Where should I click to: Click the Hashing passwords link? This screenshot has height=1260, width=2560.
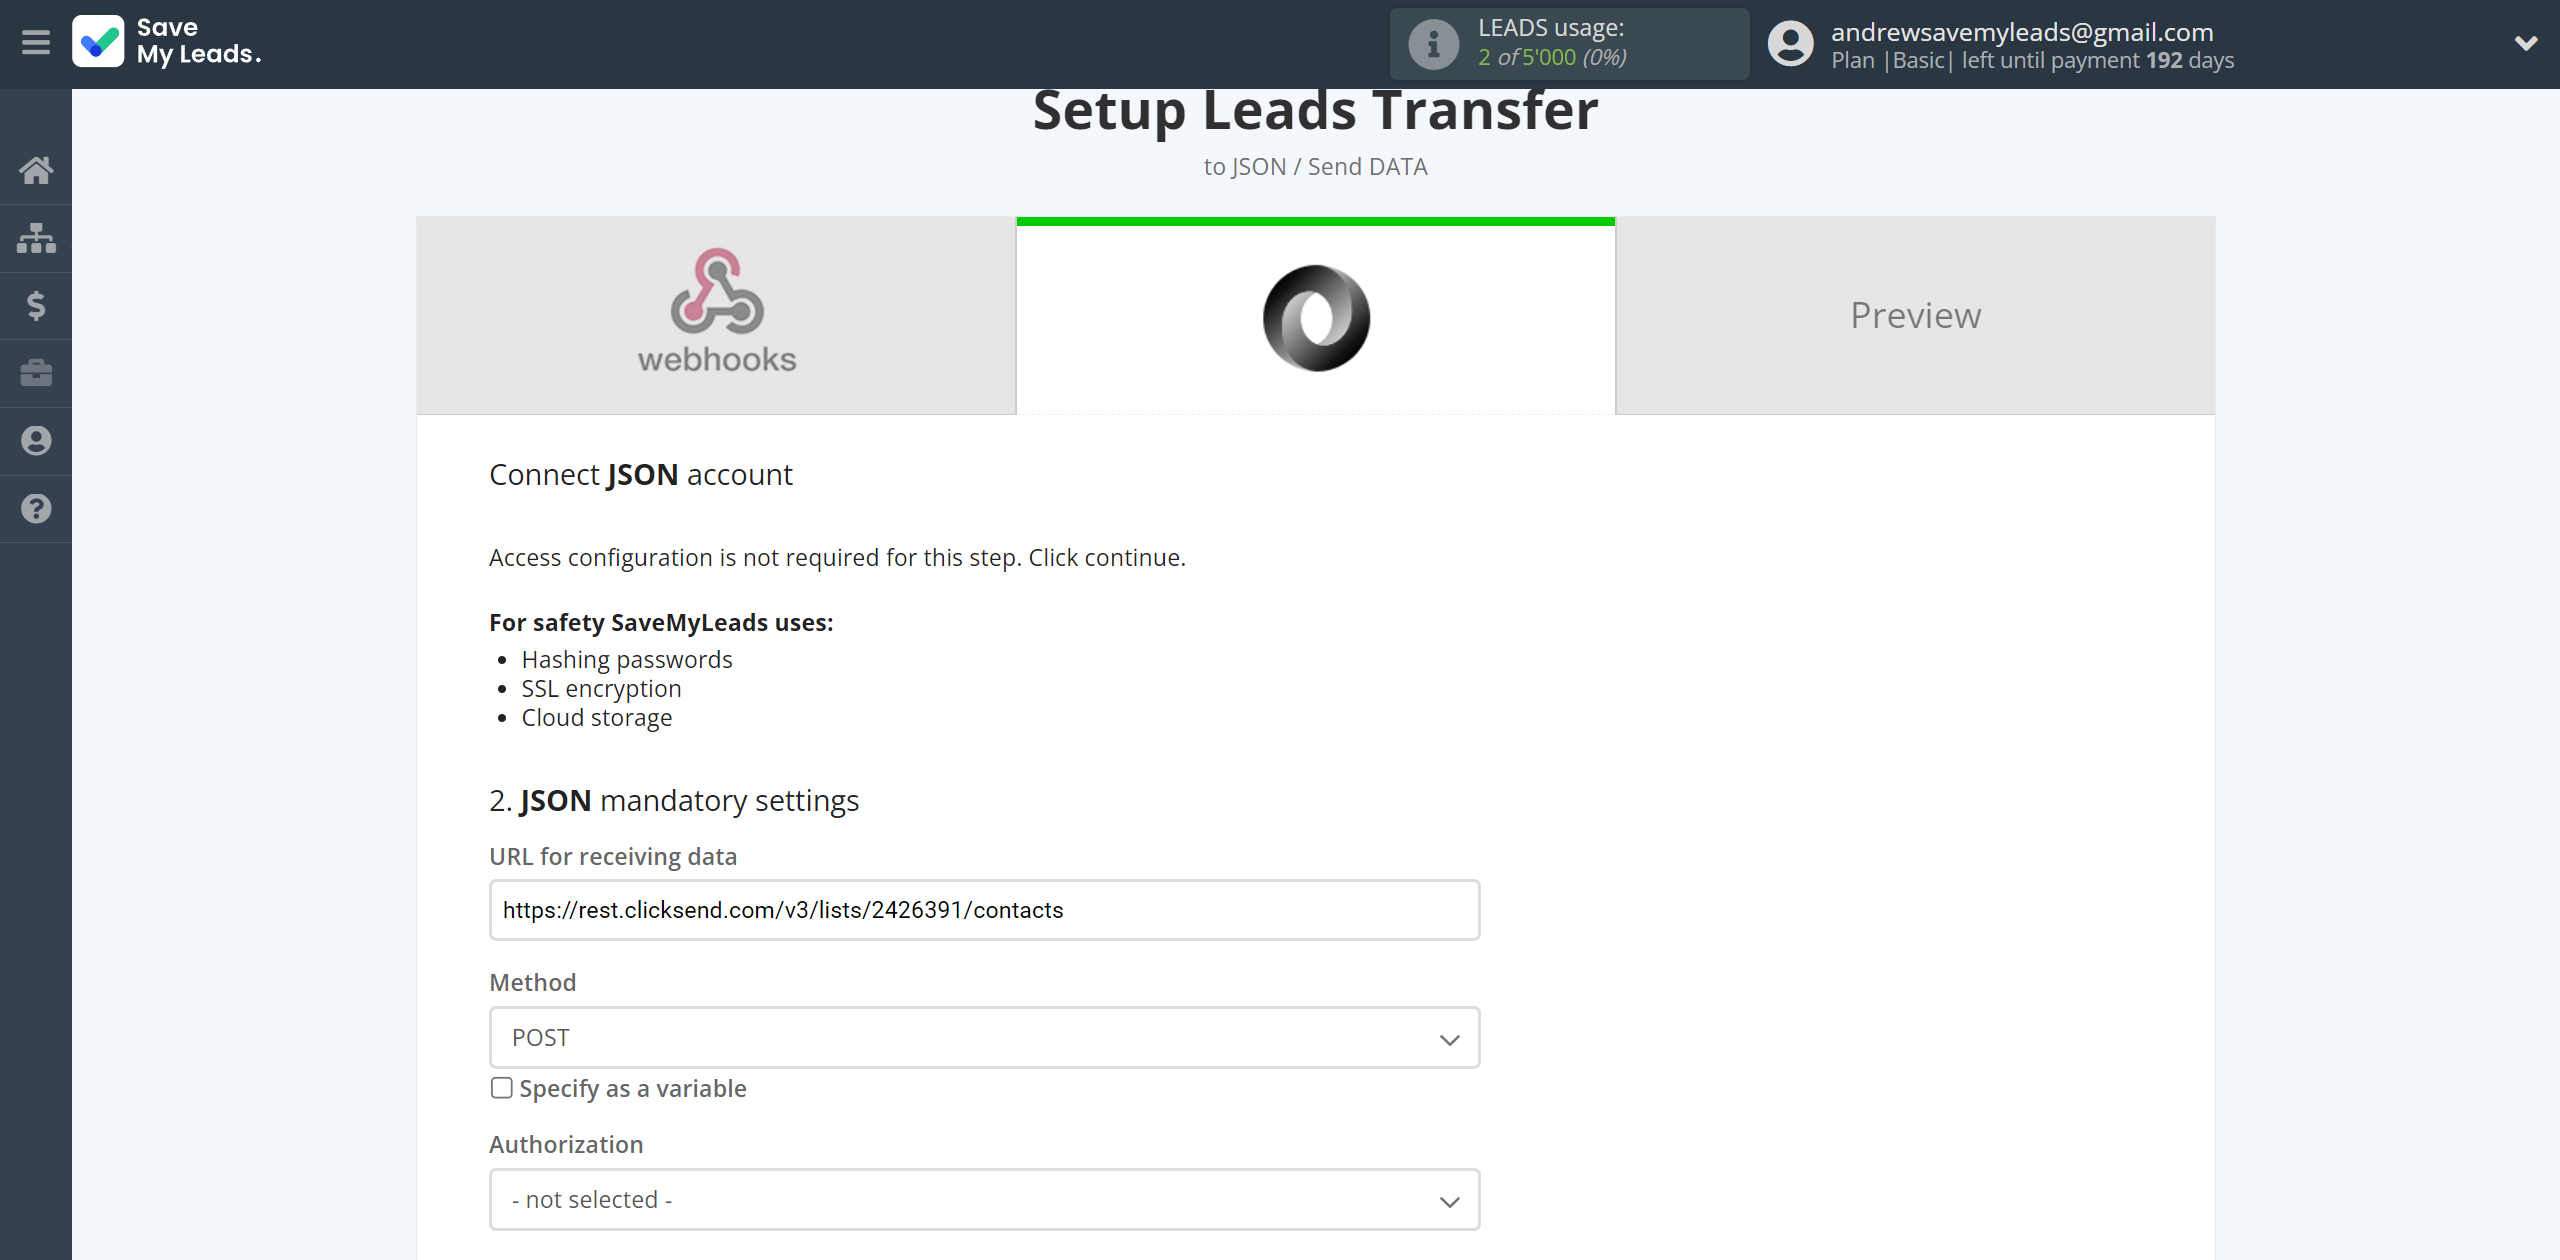click(627, 658)
